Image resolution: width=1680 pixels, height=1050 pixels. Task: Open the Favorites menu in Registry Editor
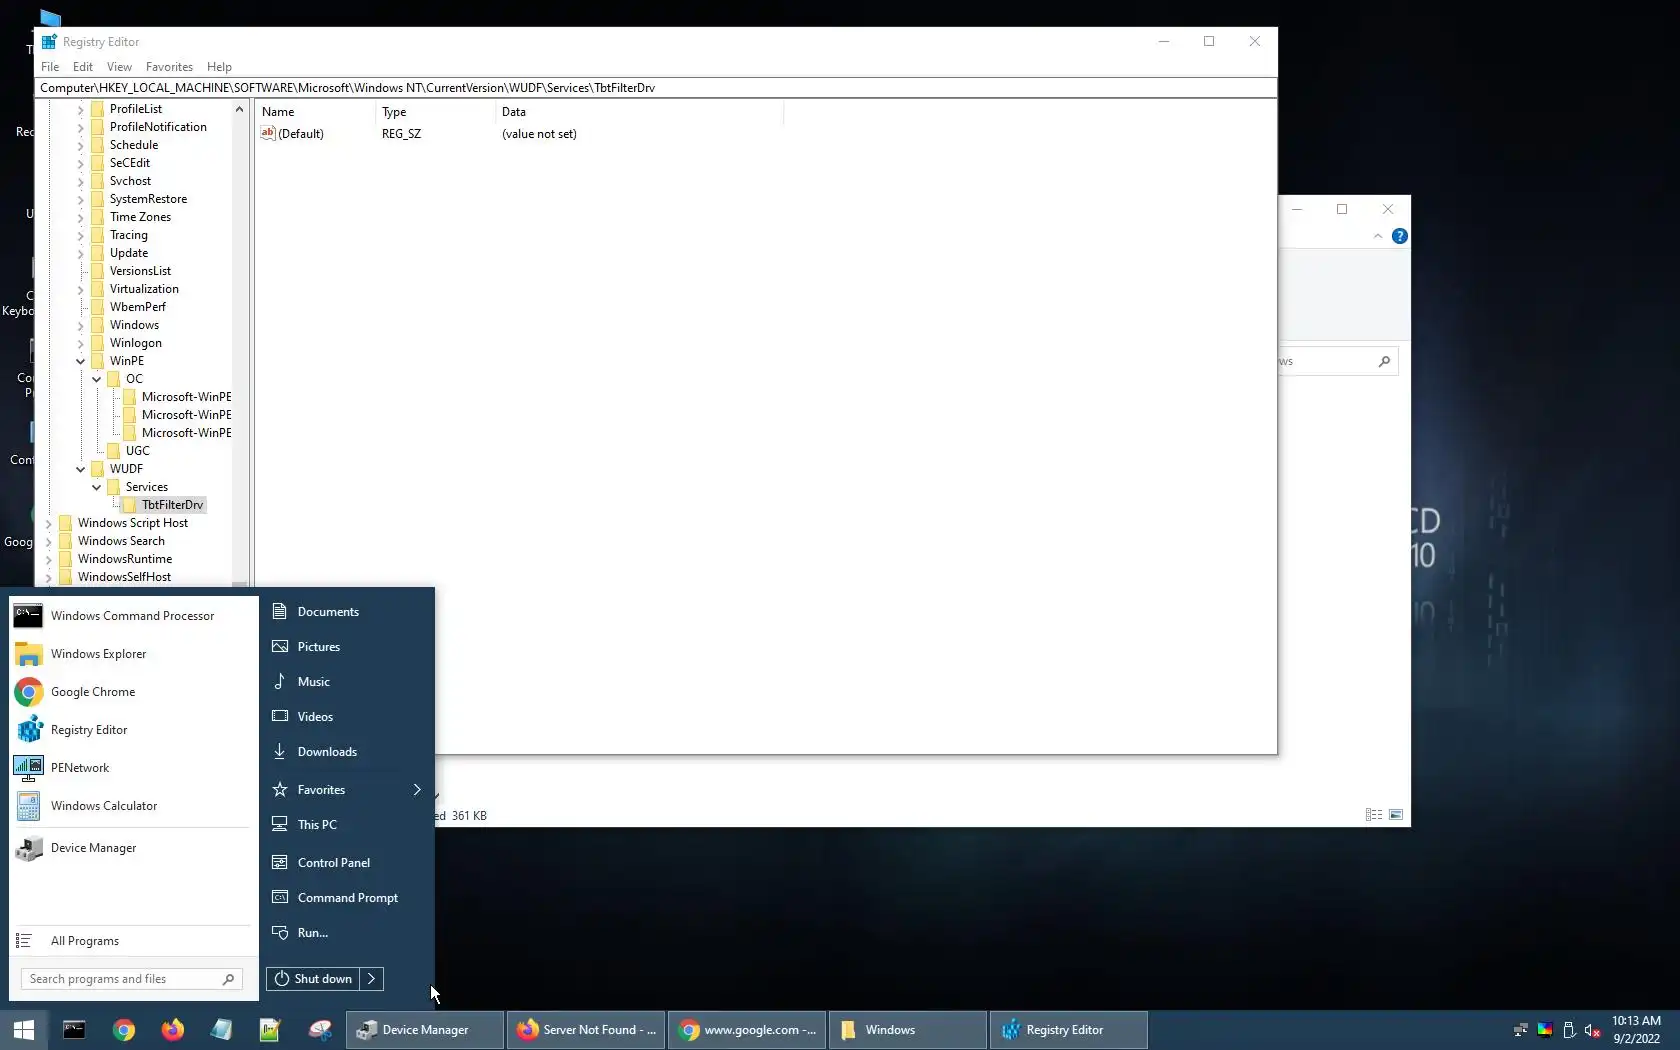tap(169, 67)
